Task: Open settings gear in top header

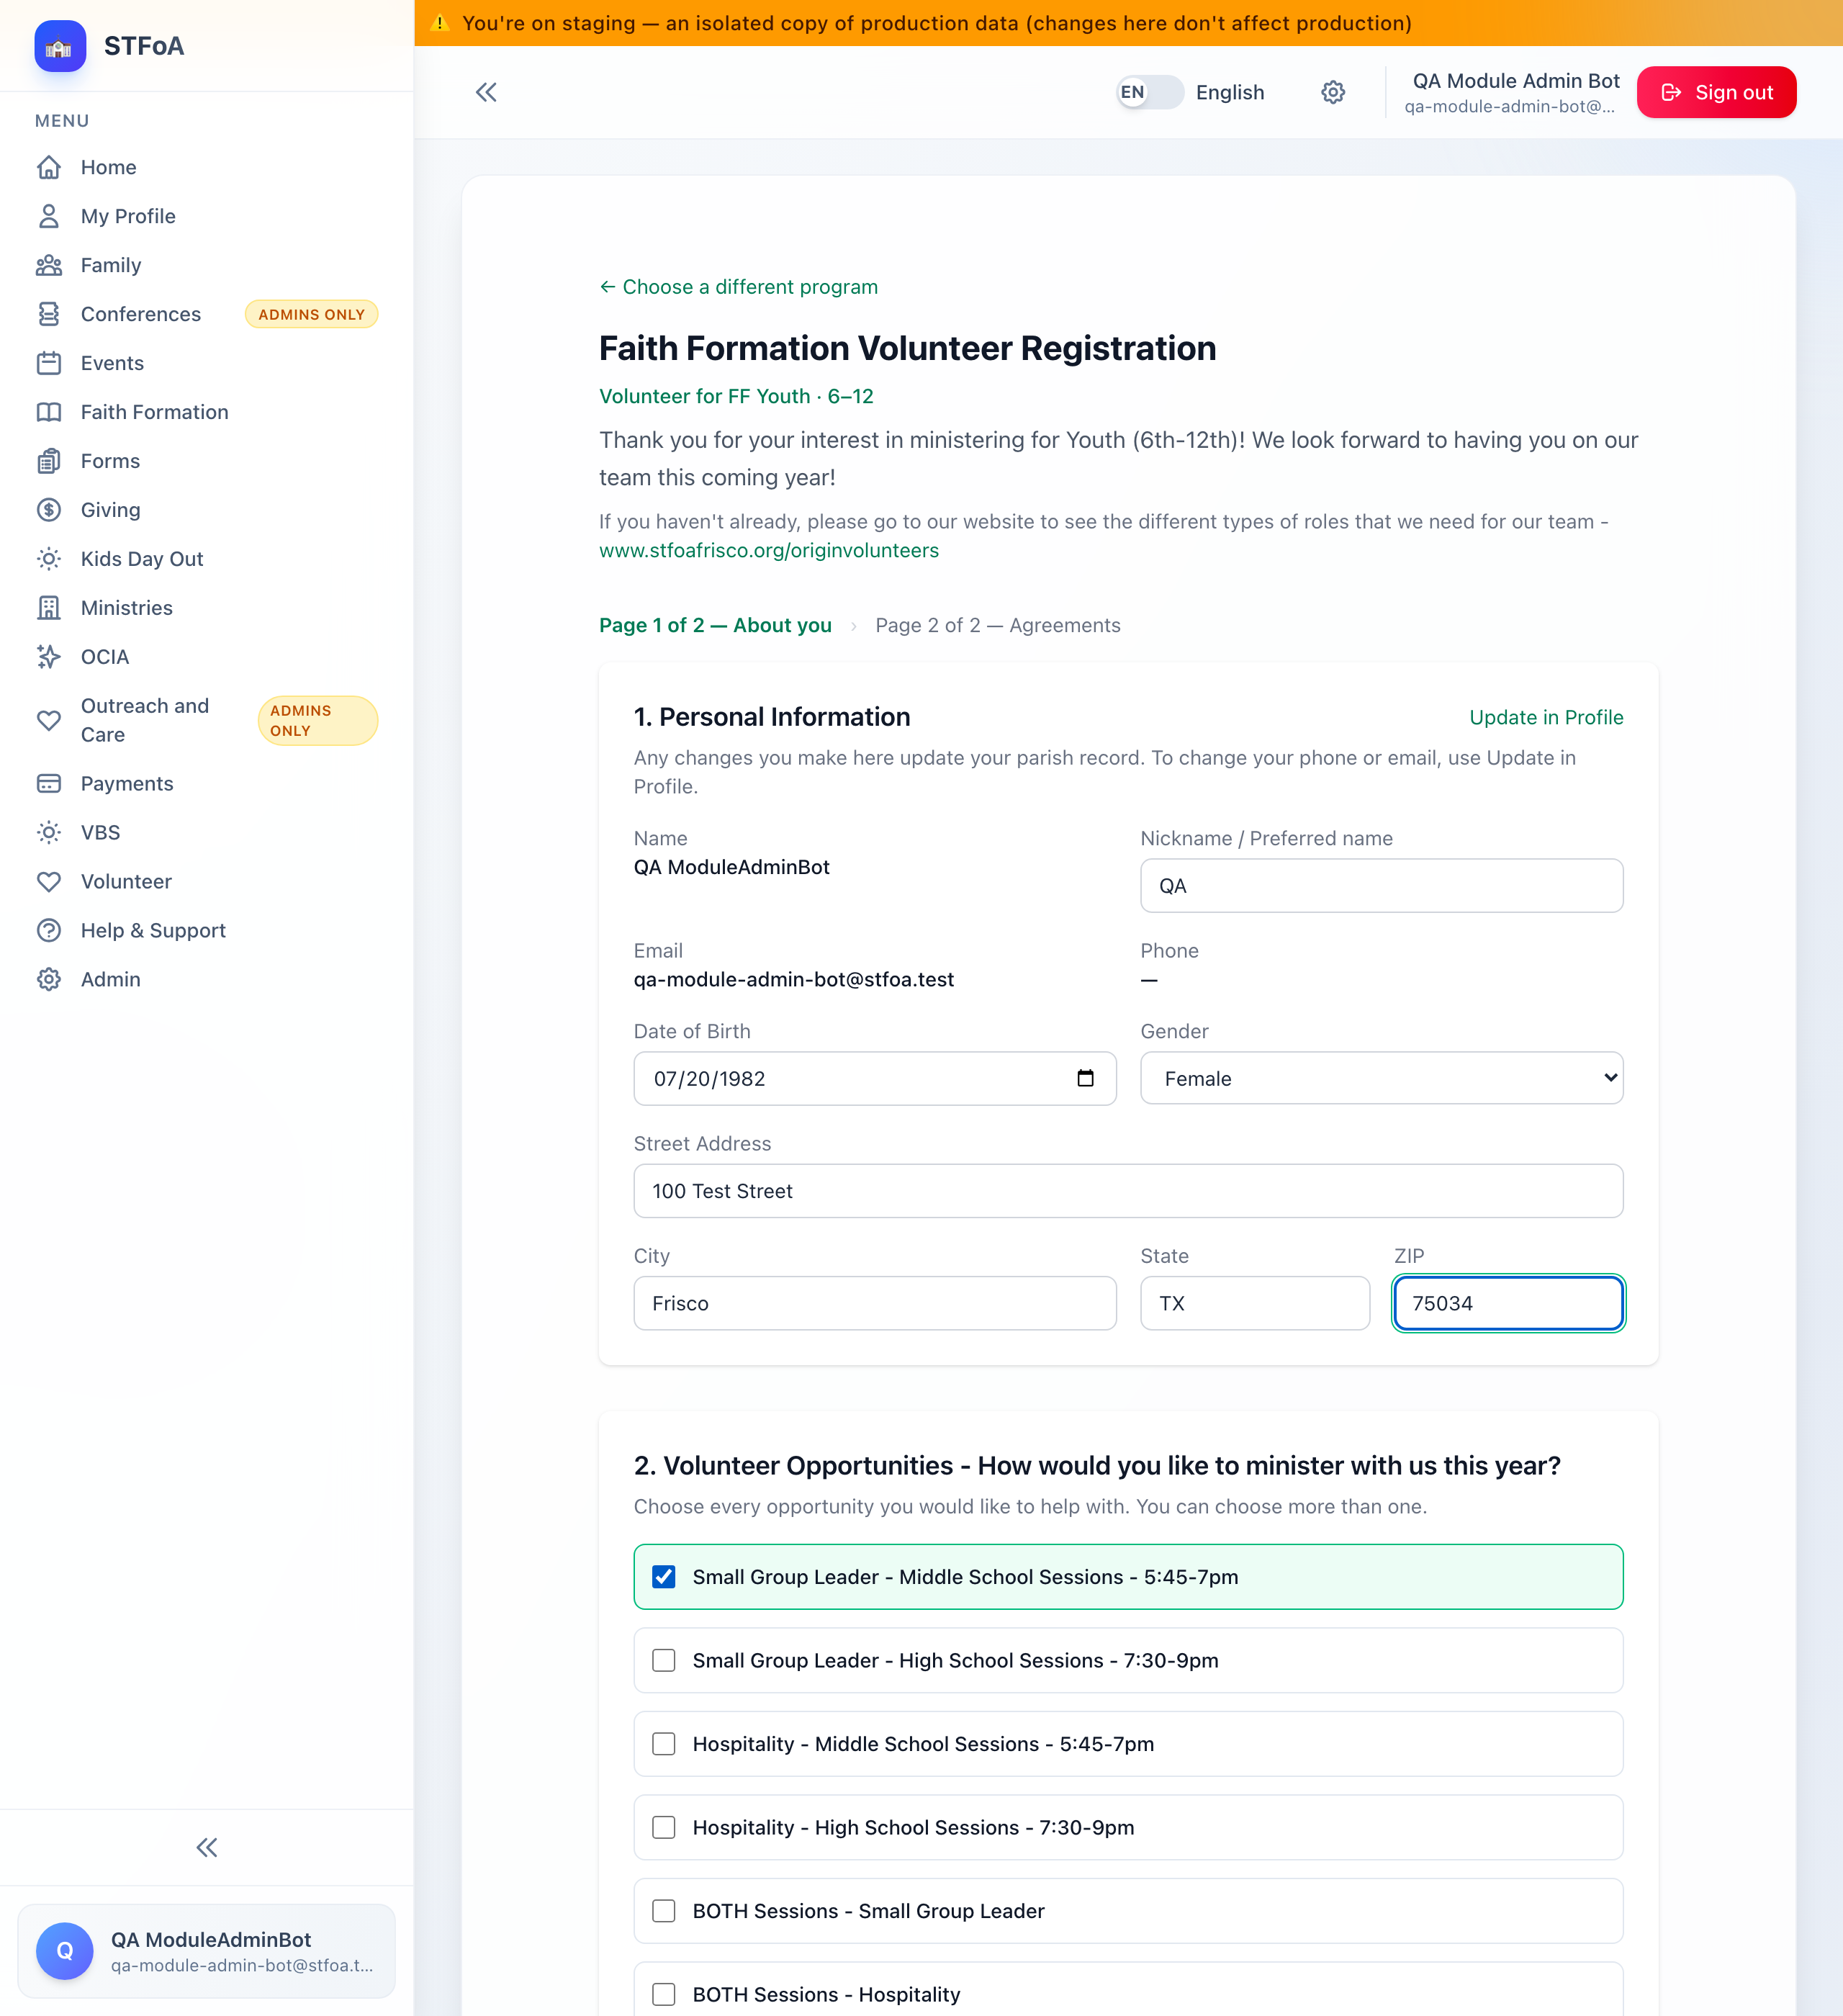Action: pyautogui.click(x=1333, y=92)
